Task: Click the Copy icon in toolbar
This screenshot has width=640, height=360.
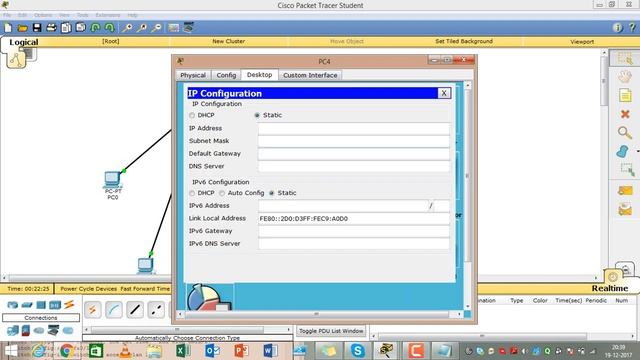Action: (x=66, y=28)
